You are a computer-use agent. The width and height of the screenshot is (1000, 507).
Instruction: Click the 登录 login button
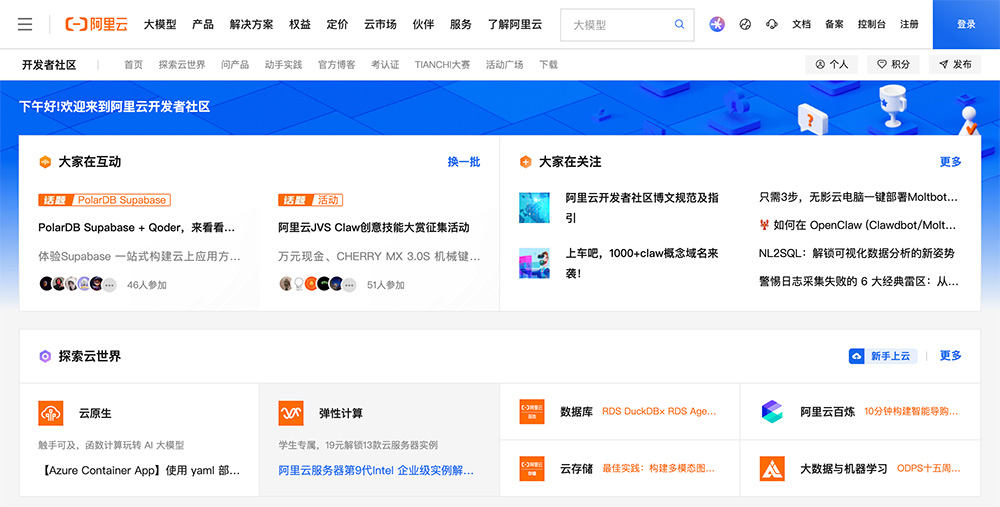click(x=966, y=24)
